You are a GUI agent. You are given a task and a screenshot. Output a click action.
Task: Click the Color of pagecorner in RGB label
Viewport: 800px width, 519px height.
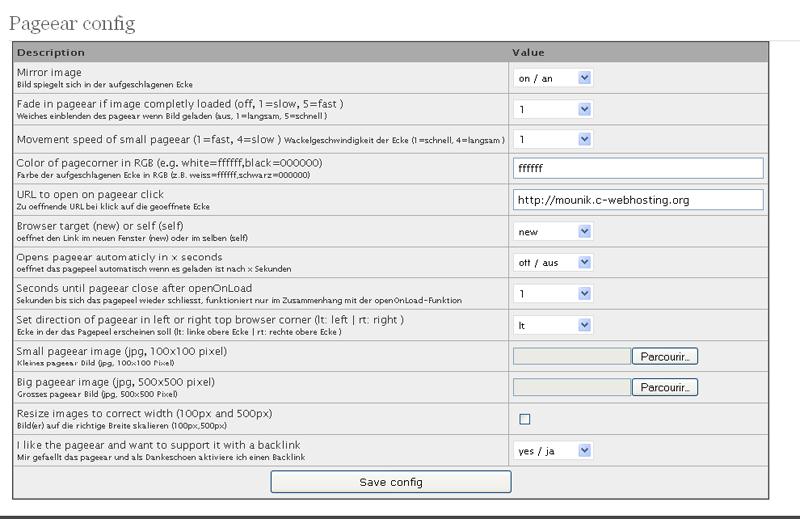click(169, 163)
